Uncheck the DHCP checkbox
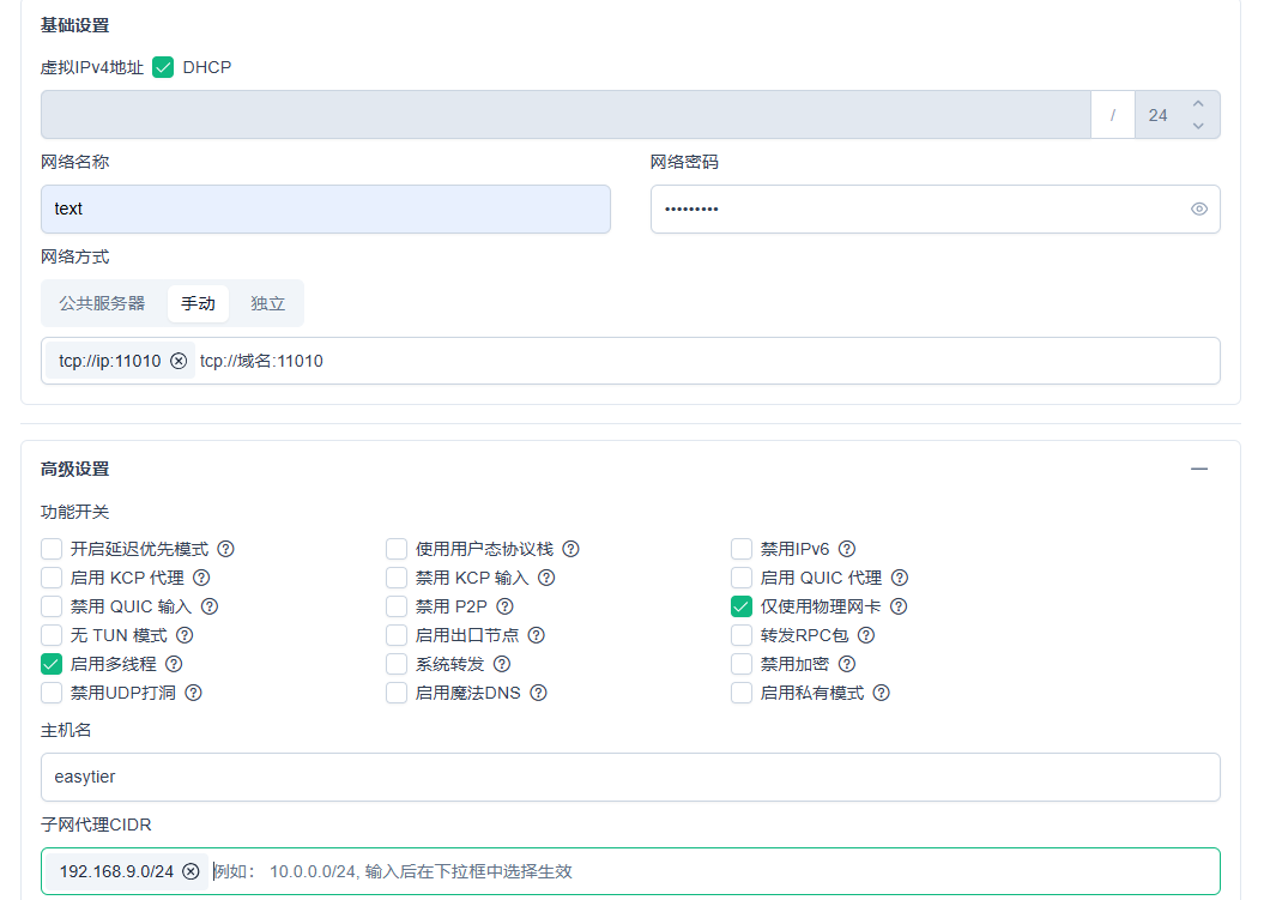 coord(163,68)
